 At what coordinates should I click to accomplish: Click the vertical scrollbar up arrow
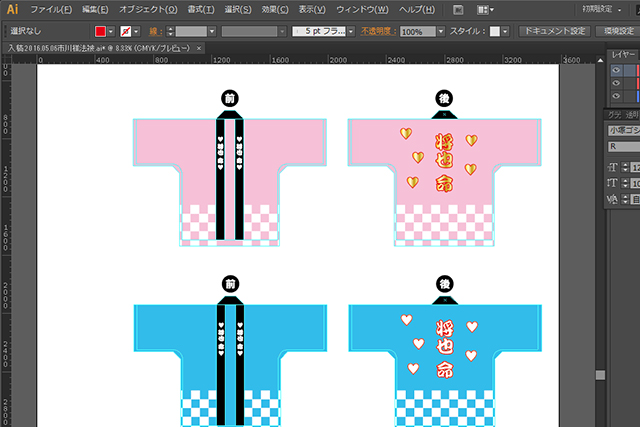point(600,60)
